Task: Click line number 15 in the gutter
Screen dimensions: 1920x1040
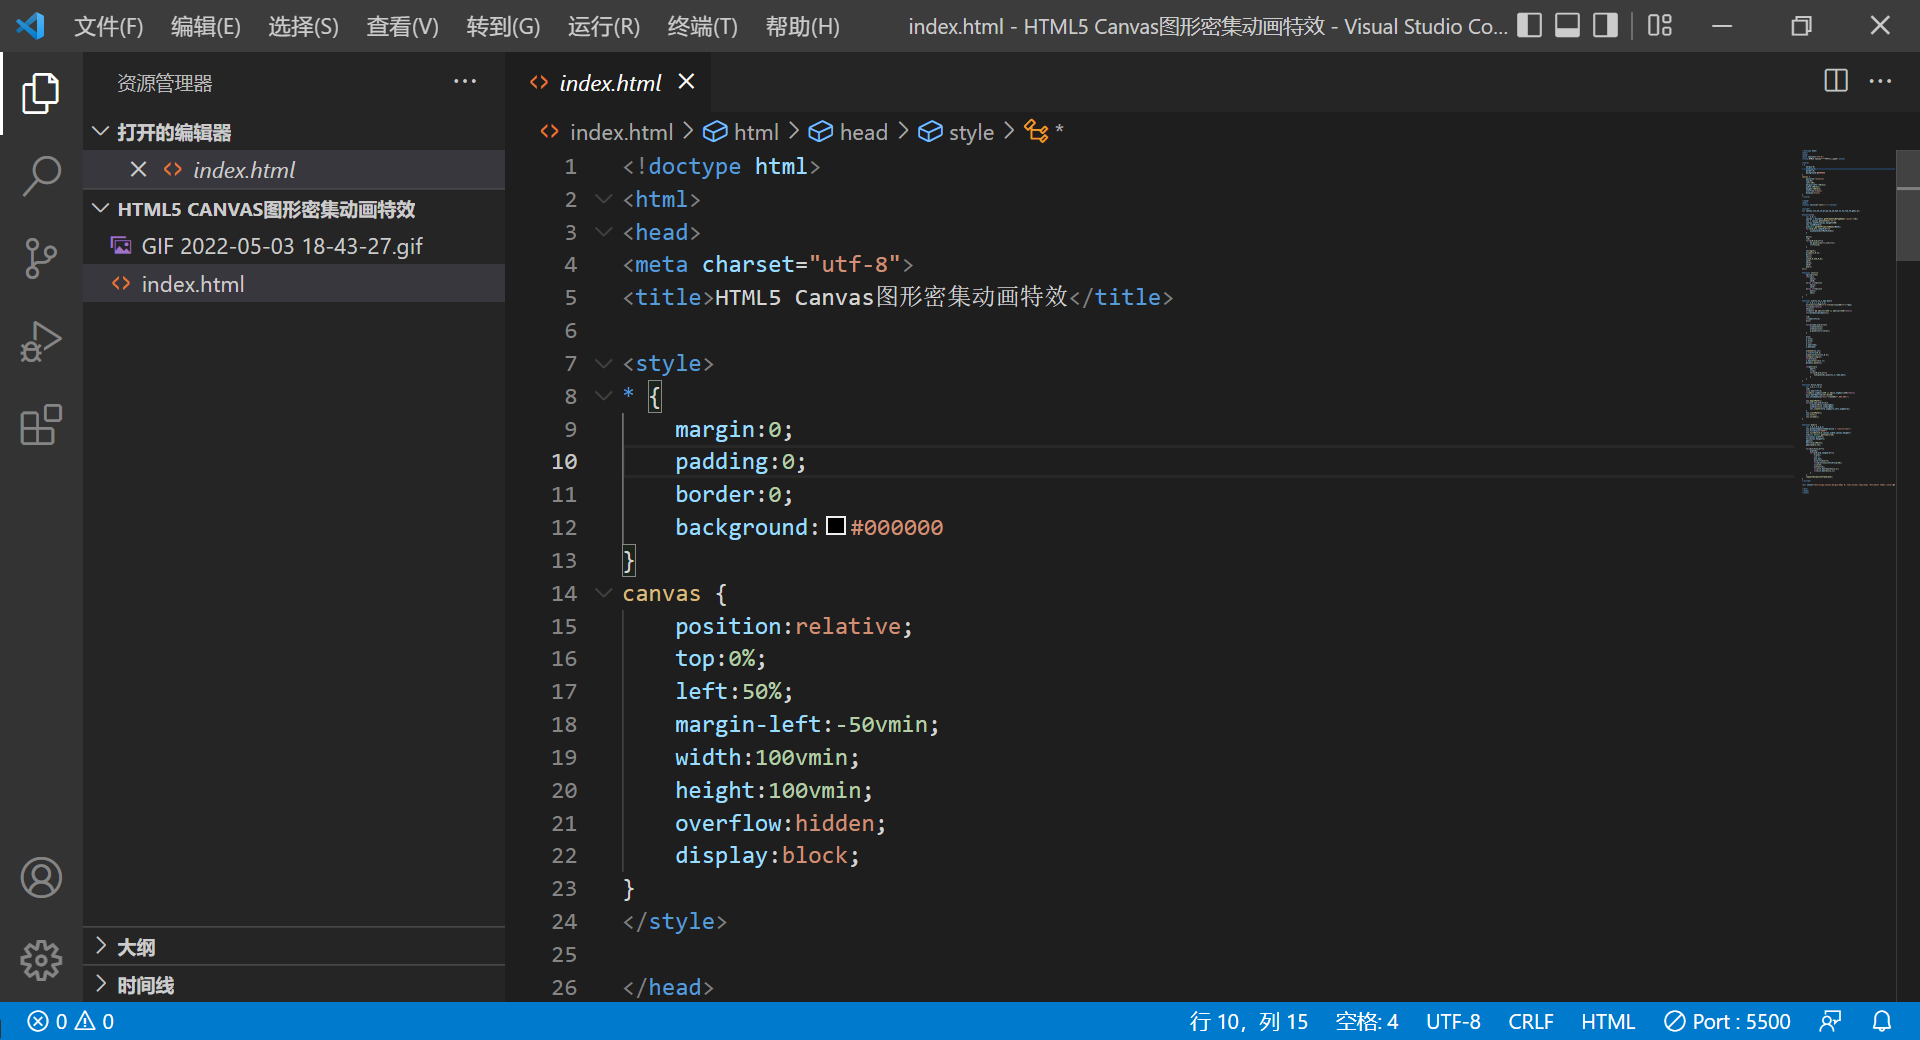Action: 564,626
